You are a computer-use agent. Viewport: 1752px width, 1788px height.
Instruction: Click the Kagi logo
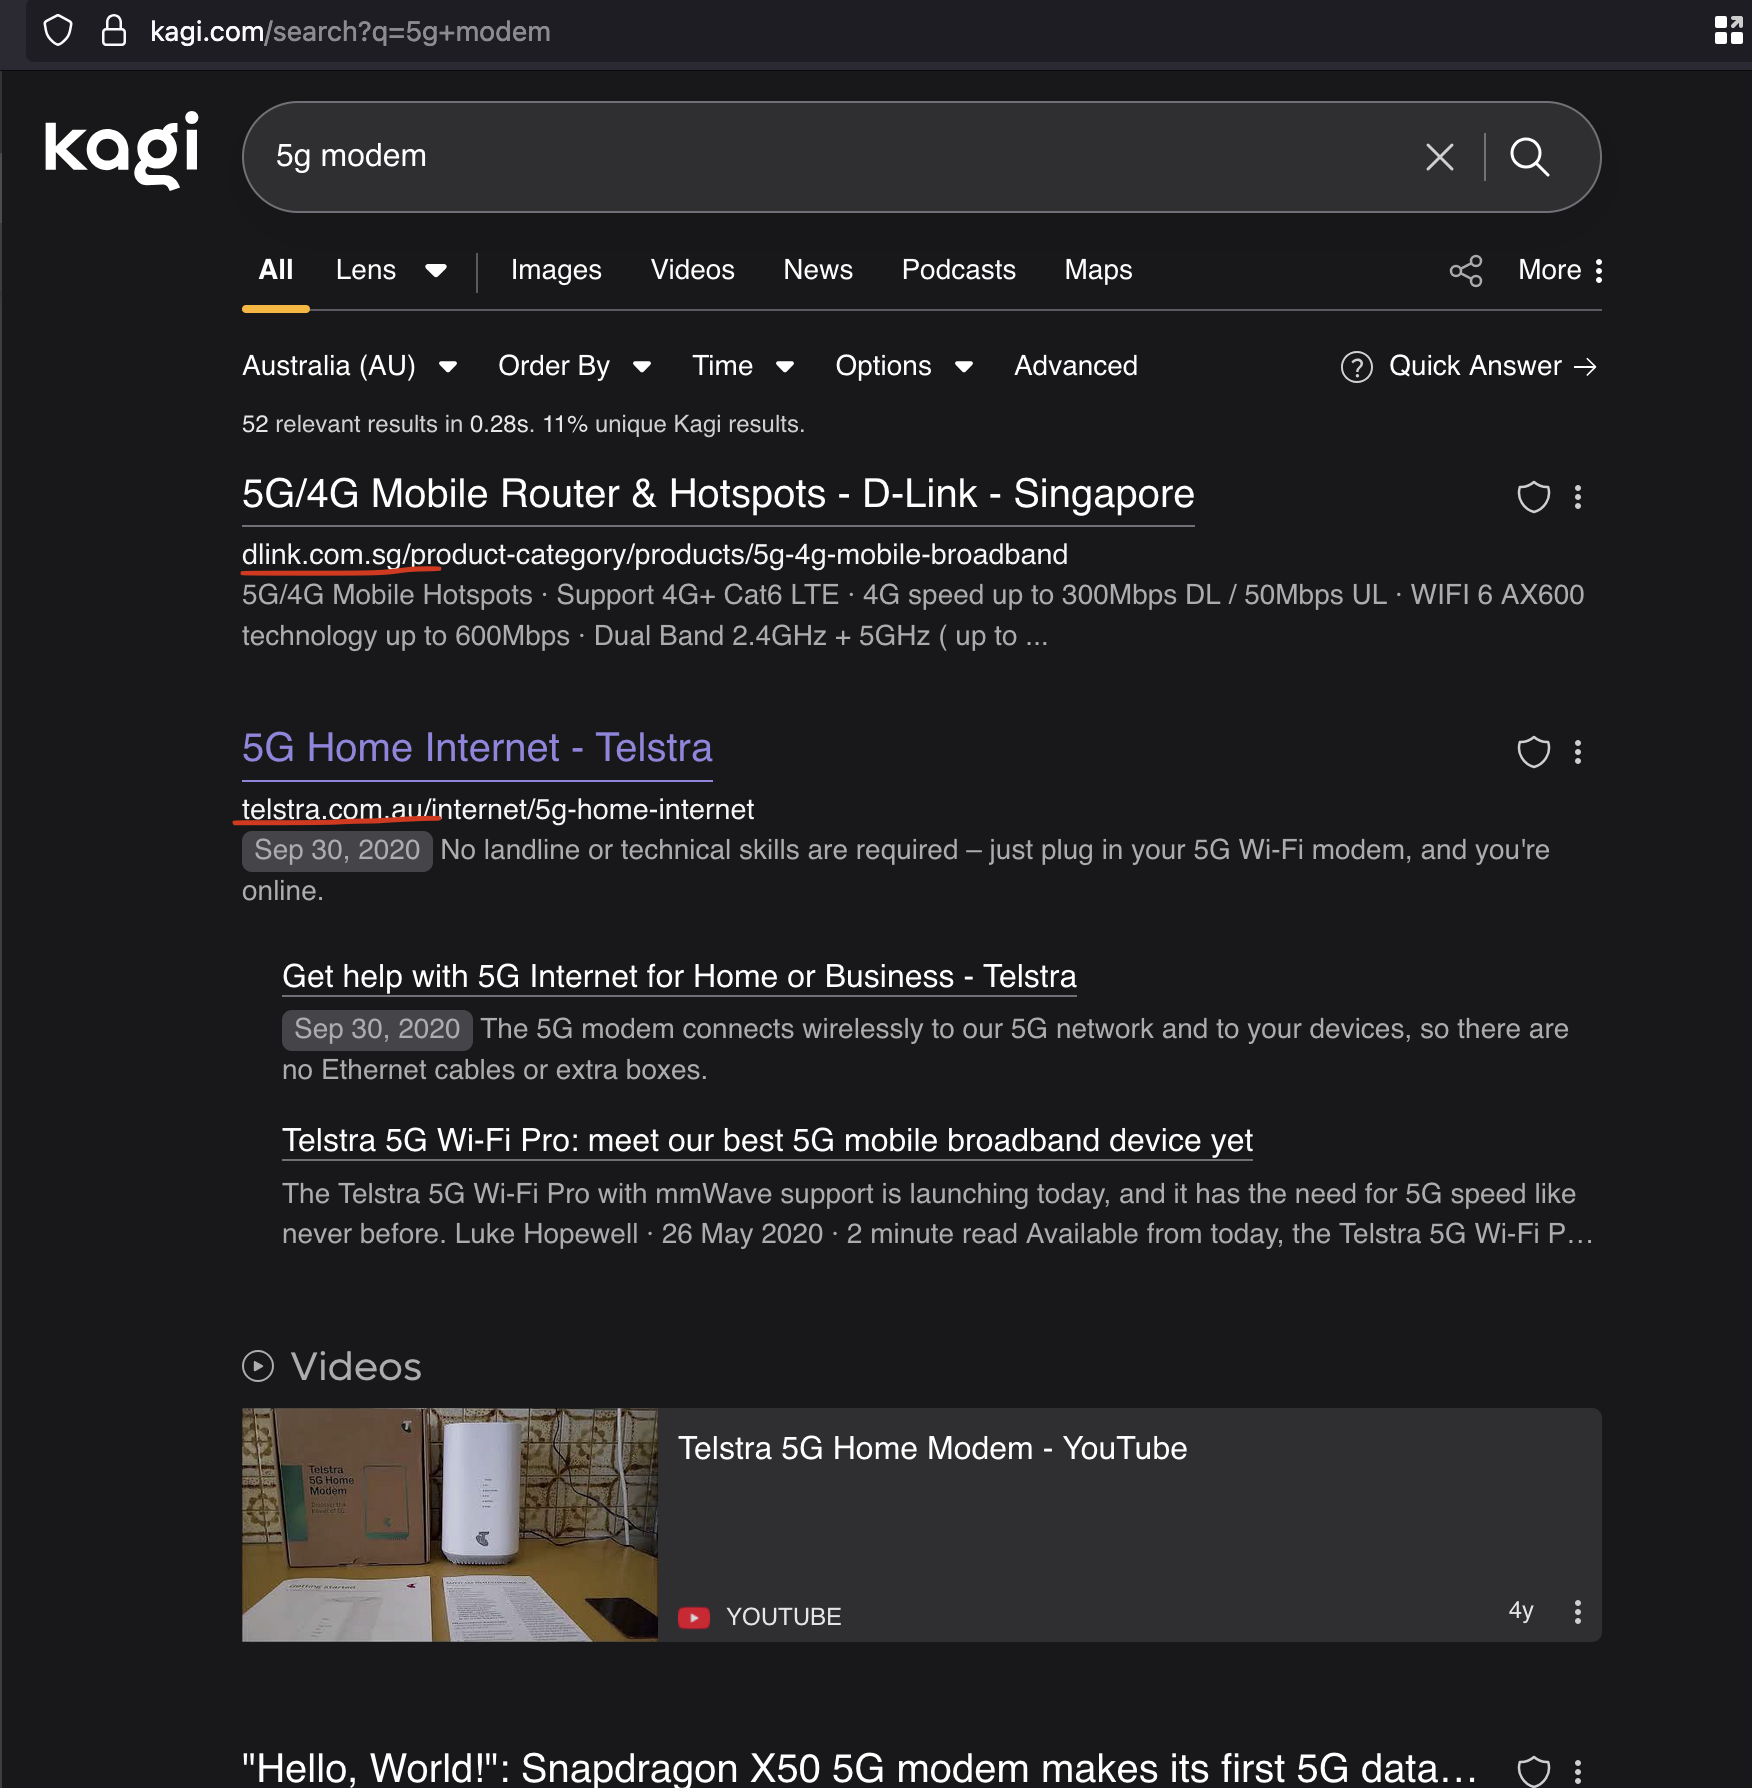point(121,150)
